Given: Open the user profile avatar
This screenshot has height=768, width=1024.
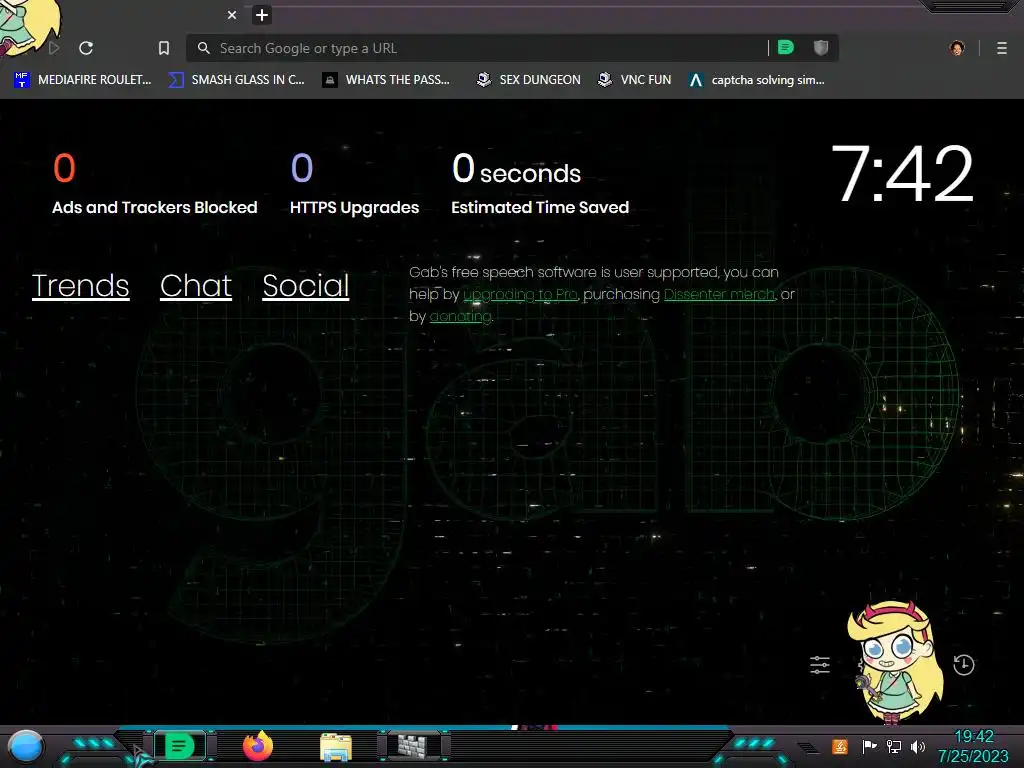Looking at the screenshot, I should coord(957,48).
